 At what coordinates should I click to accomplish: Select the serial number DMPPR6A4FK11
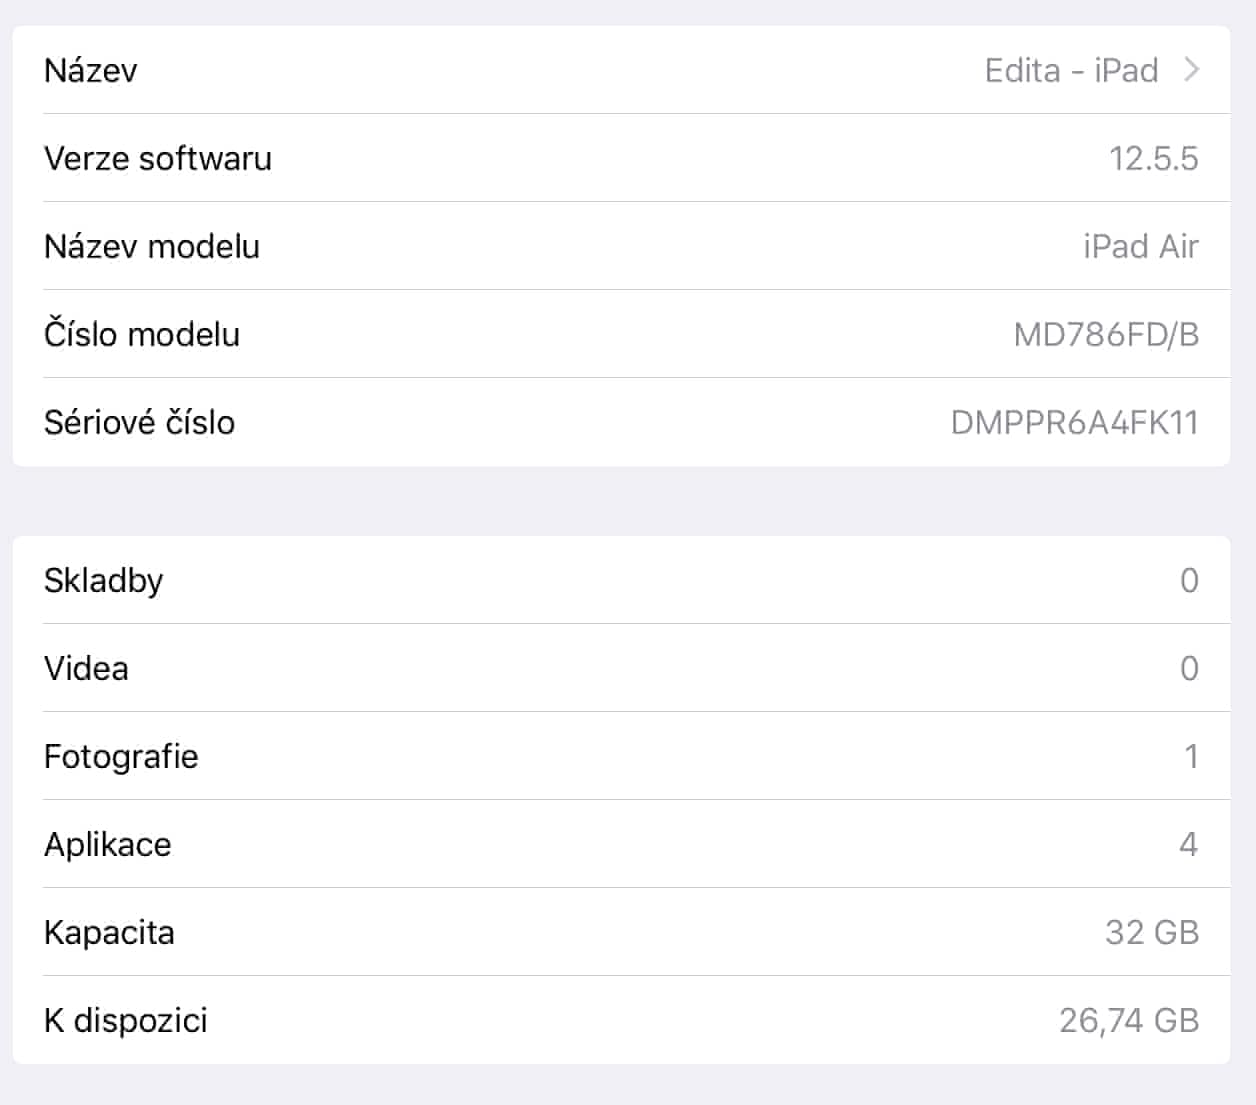pyautogui.click(x=1074, y=422)
